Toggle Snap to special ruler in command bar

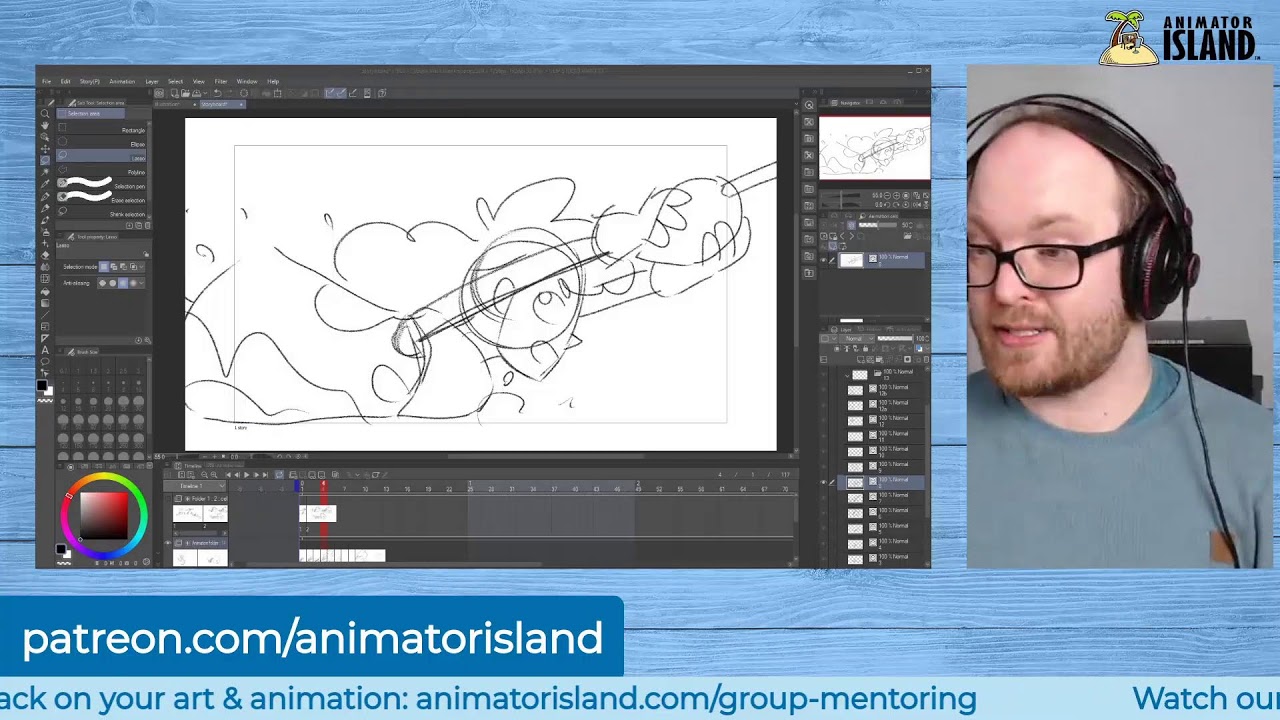click(341, 93)
